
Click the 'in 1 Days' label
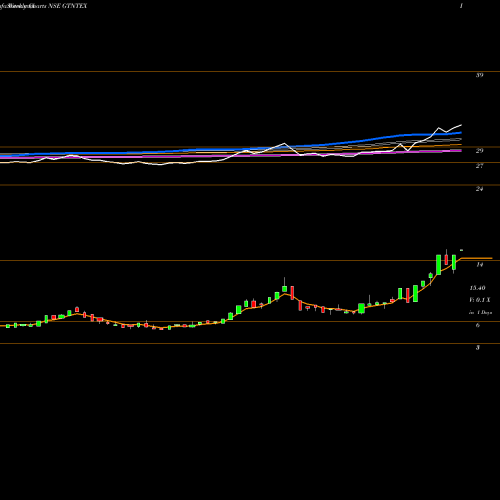pos(480,312)
